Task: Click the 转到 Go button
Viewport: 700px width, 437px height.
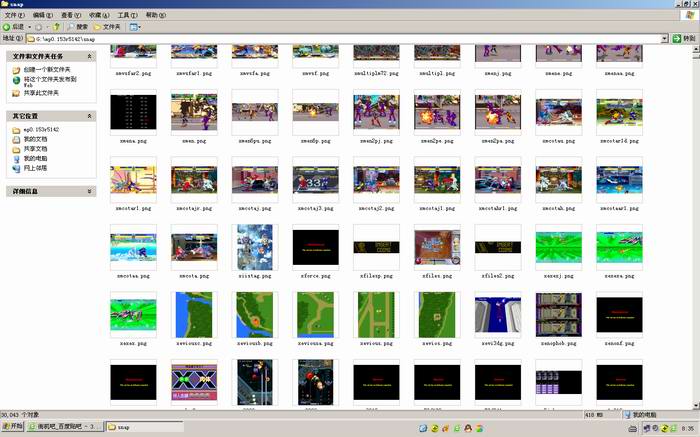Action: pos(684,38)
